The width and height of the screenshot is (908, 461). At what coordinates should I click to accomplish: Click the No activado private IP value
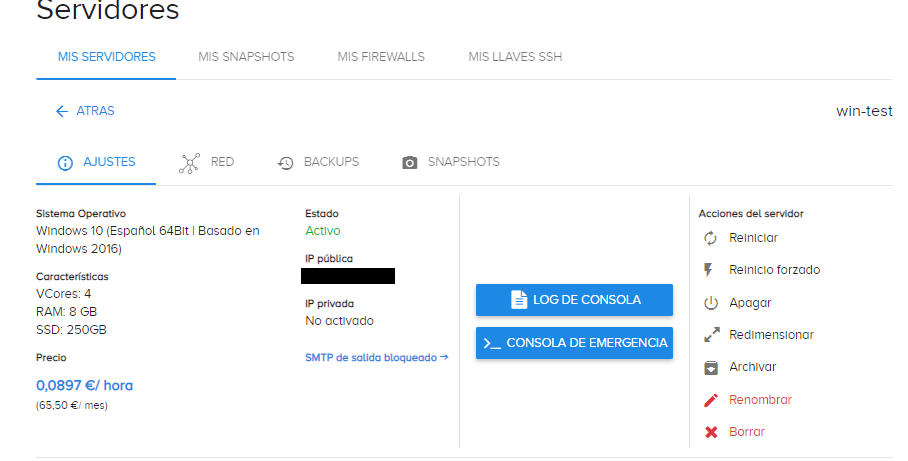[x=339, y=321]
